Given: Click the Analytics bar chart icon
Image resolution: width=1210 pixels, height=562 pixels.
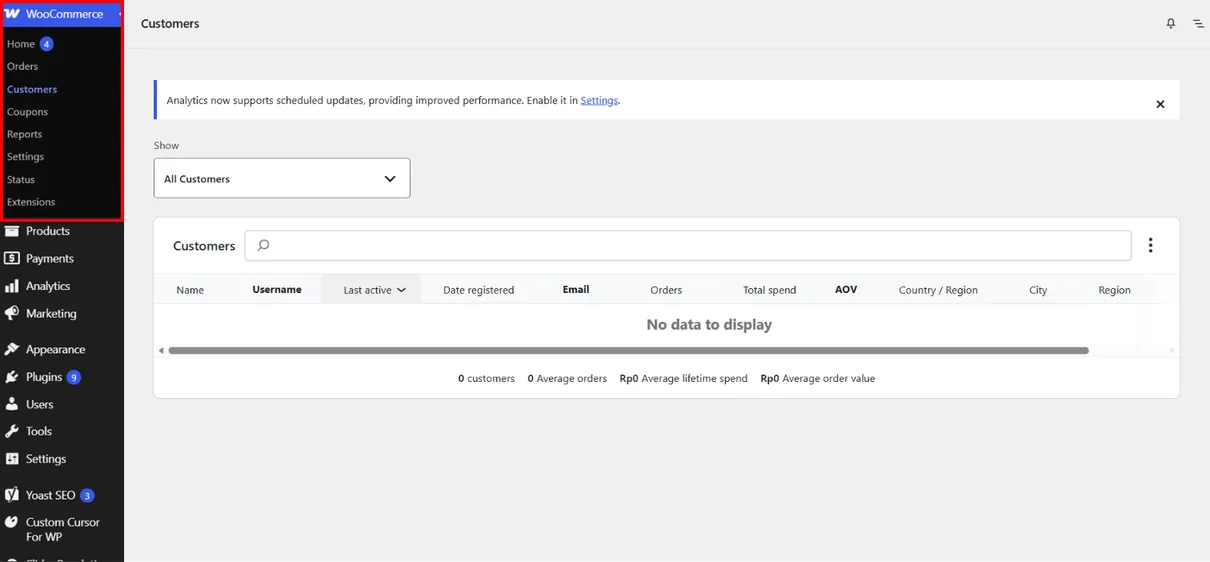Looking at the screenshot, I should tap(12, 286).
